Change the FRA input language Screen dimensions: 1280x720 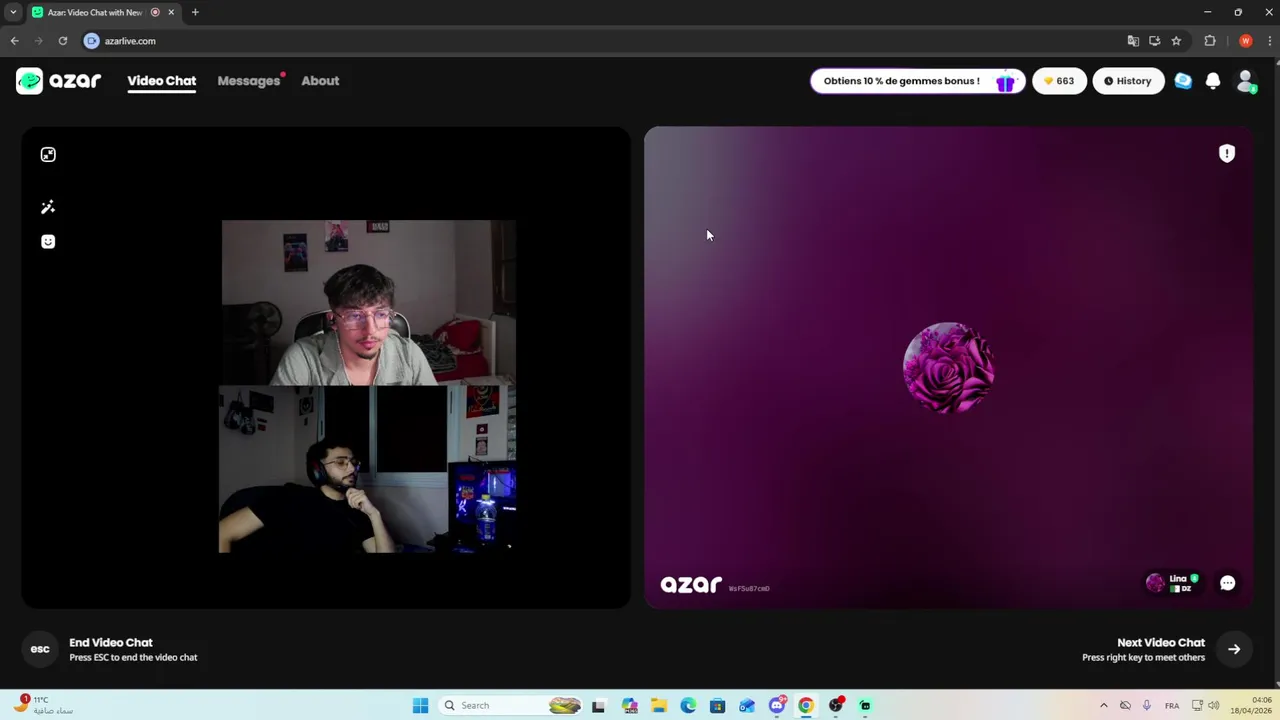pyautogui.click(x=1172, y=705)
